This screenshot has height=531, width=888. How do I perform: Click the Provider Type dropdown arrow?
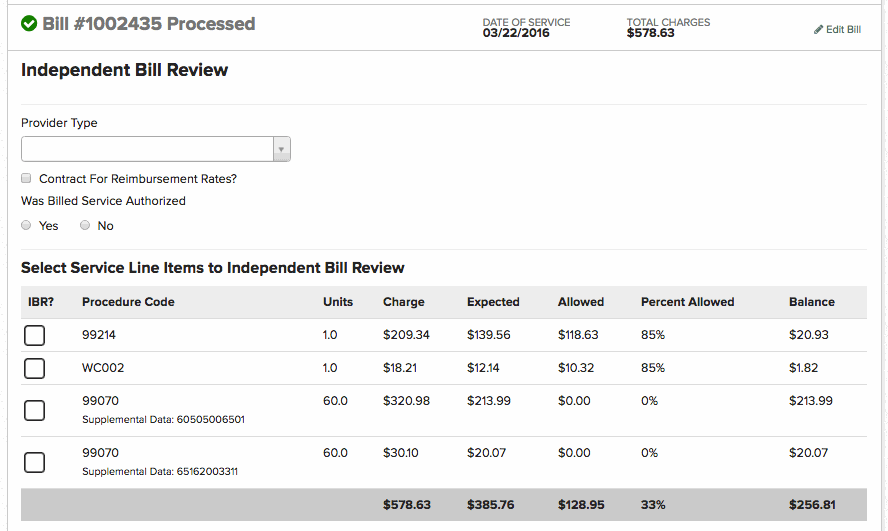[x=282, y=149]
